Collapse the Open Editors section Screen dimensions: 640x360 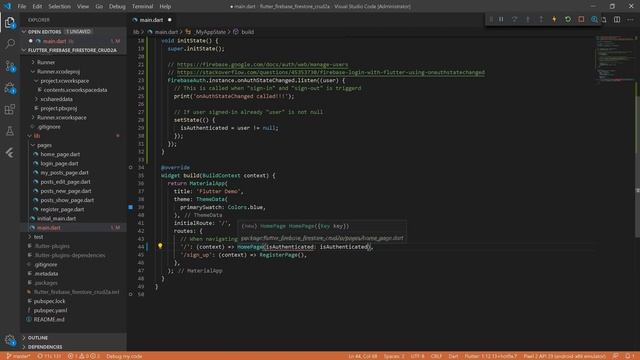pyautogui.click(x=73, y=31)
